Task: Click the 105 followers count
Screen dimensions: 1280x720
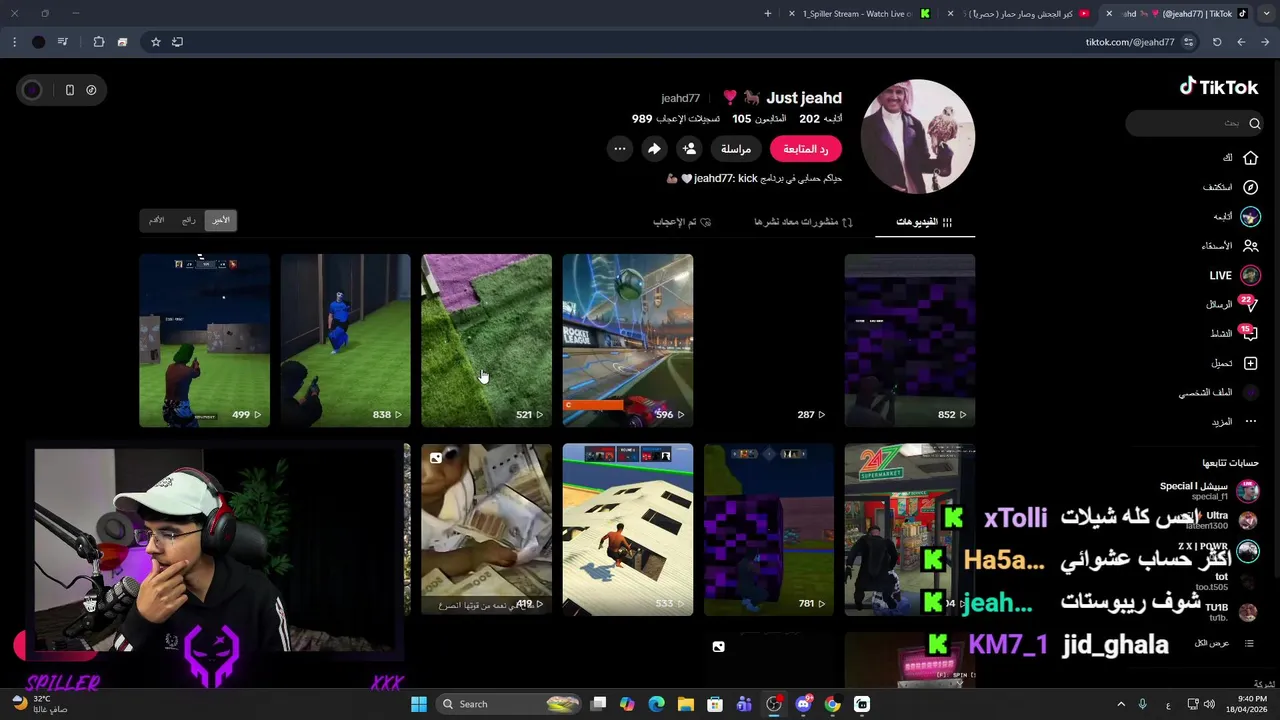Action: [x=759, y=118]
